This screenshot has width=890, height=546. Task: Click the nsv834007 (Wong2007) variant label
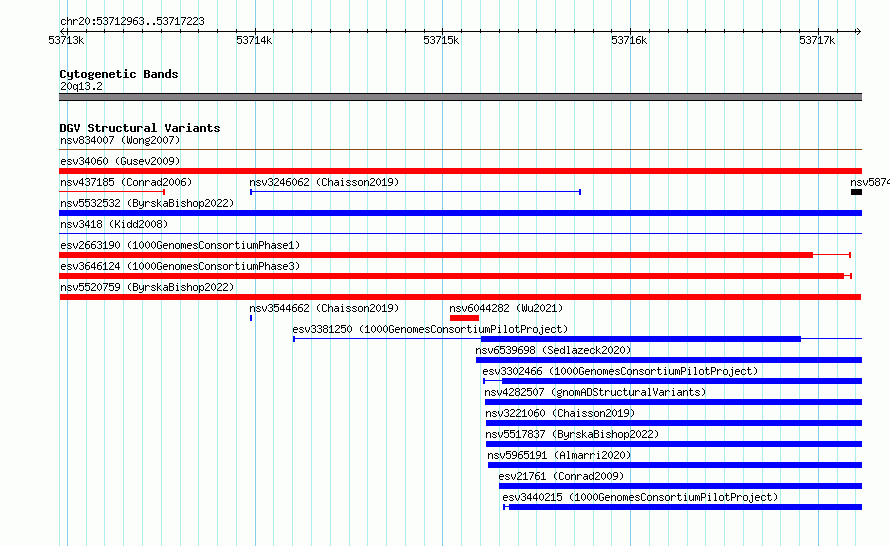coord(120,140)
